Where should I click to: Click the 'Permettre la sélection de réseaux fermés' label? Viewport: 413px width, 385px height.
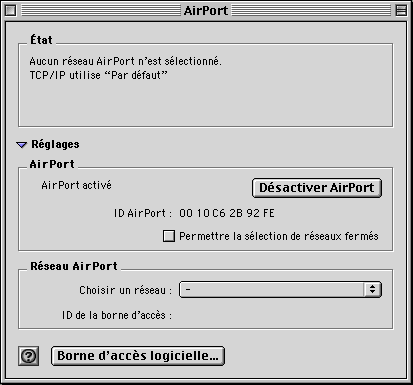pyautogui.click(x=279, y=236)
